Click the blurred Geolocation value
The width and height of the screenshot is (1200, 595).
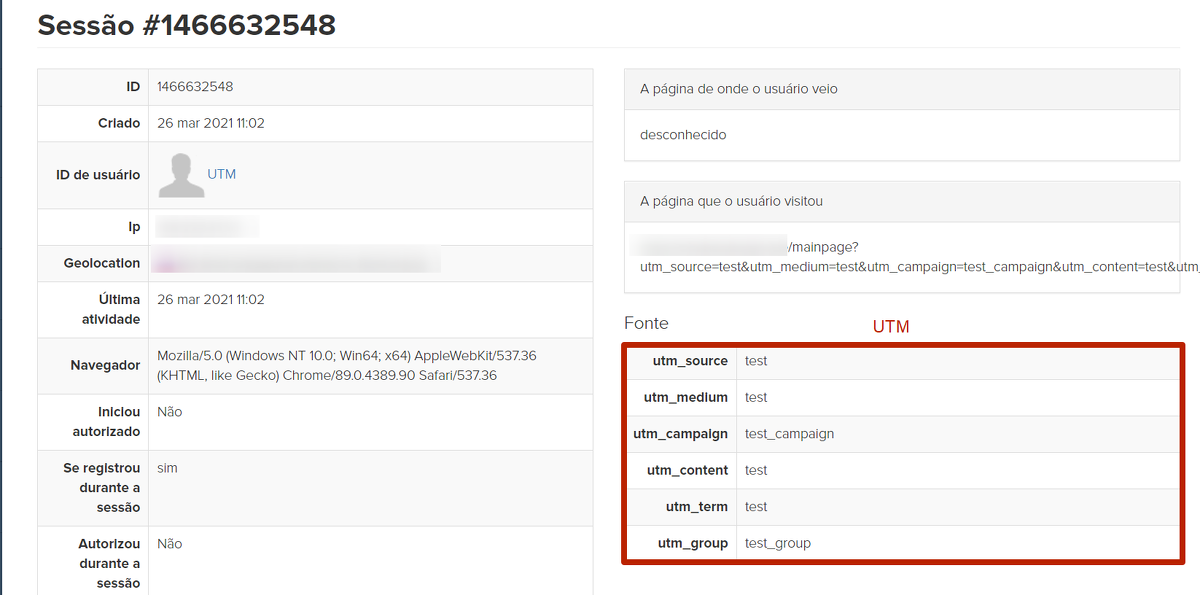tap(296, 263)
